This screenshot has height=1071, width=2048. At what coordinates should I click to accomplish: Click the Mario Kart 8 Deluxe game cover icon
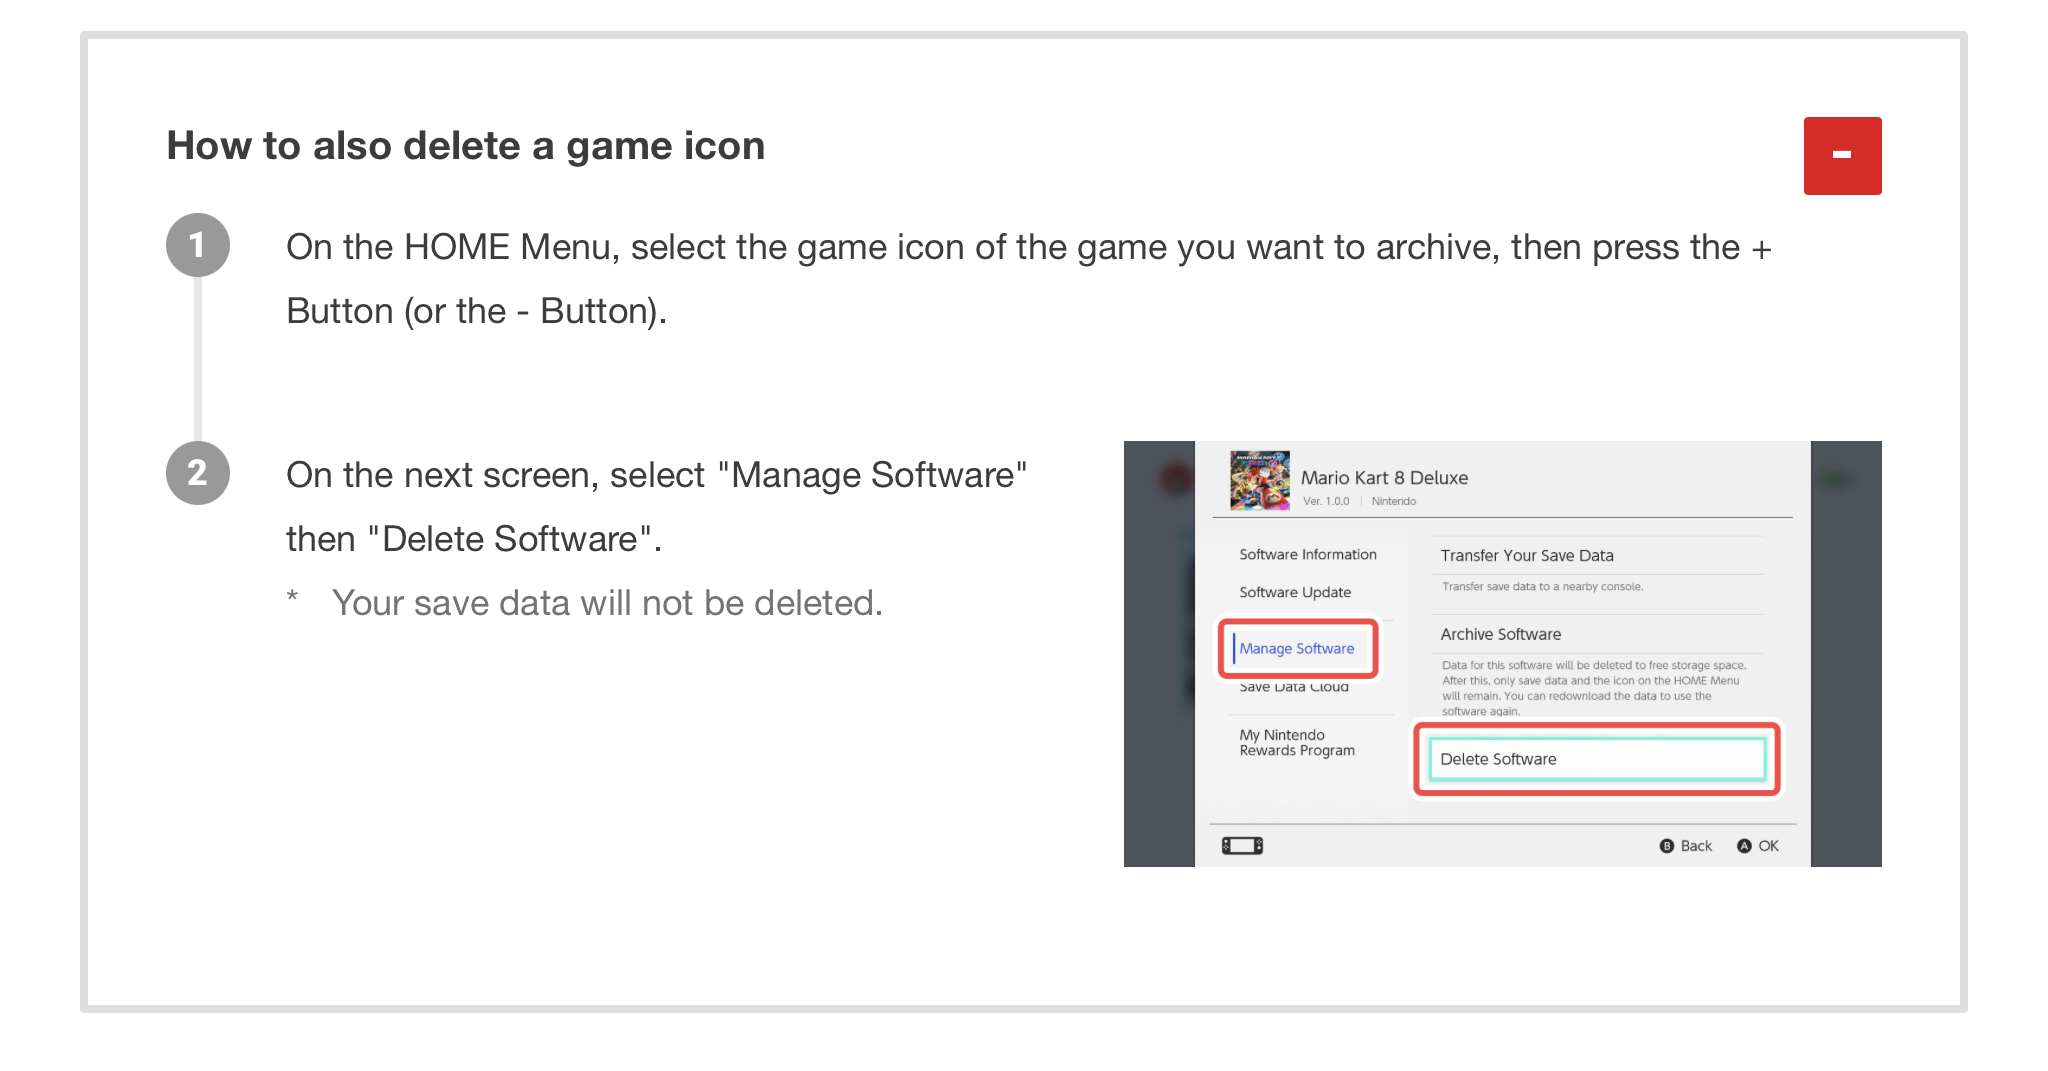(1260, 480)
